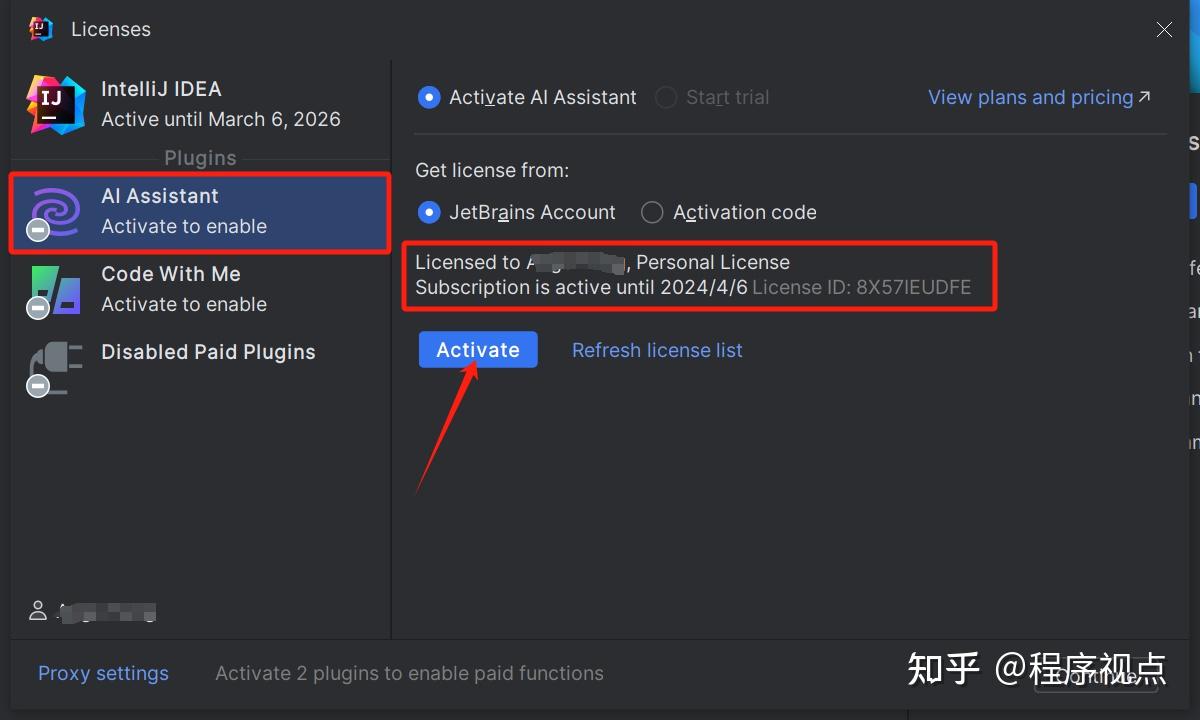Screen dimensions: 1200x720
Task: Click the Refresh license list link
Action: coord(657,350)
